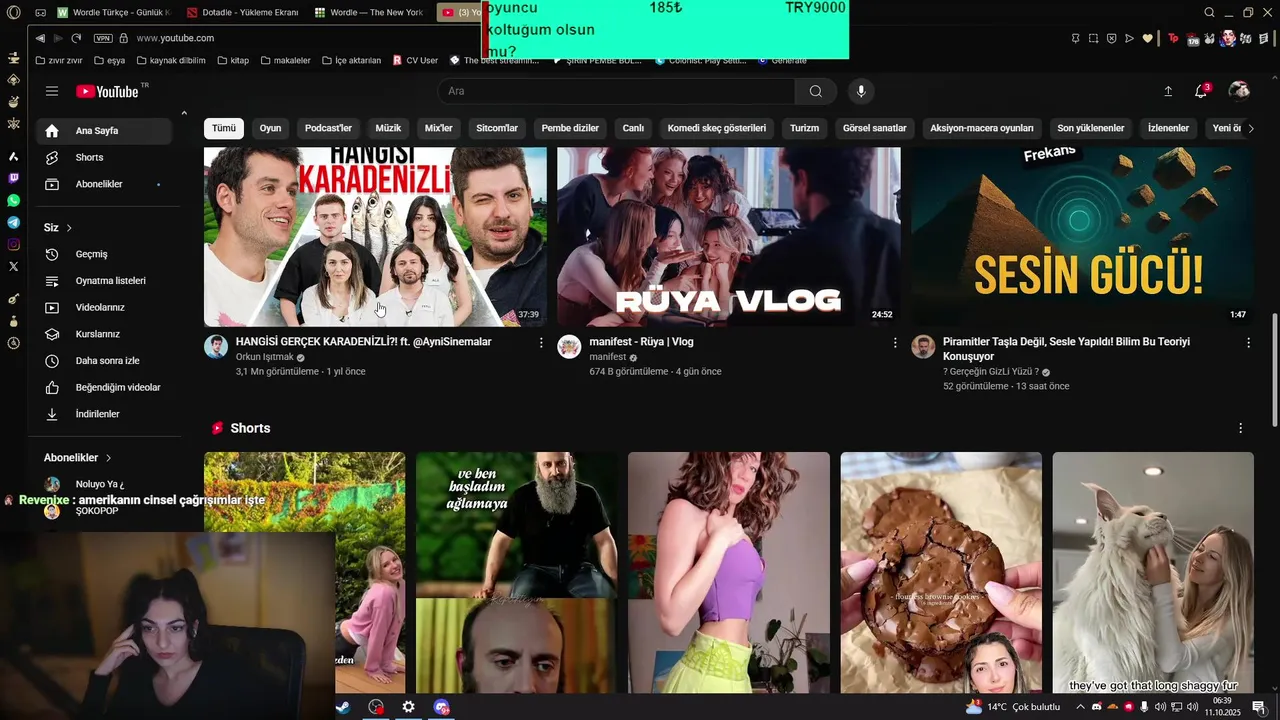Open options for Piramitler video

point(1248,342)
